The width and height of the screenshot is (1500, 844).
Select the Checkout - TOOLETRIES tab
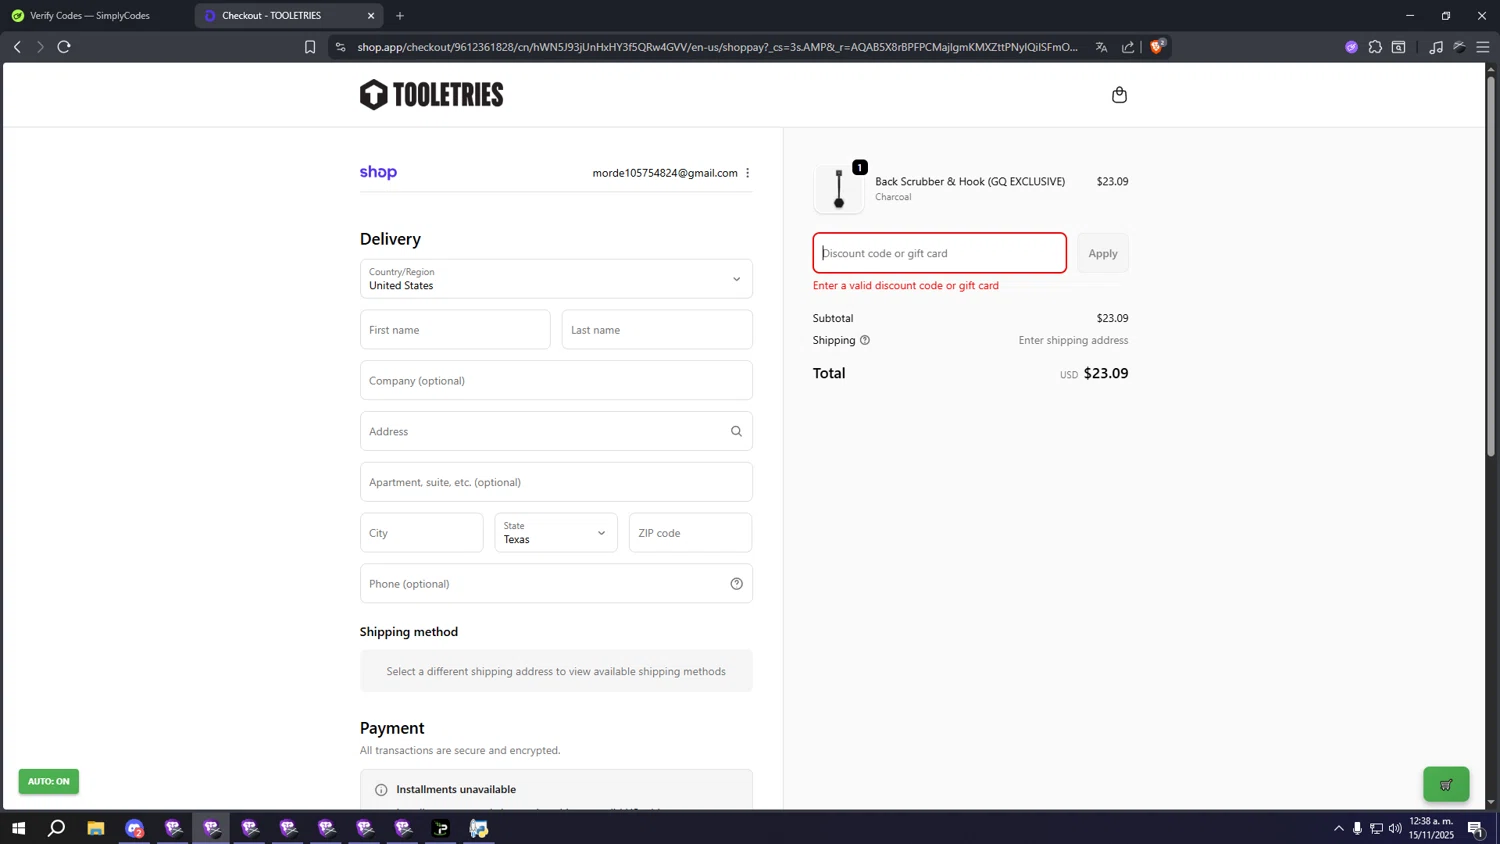(x=290, y=16)
